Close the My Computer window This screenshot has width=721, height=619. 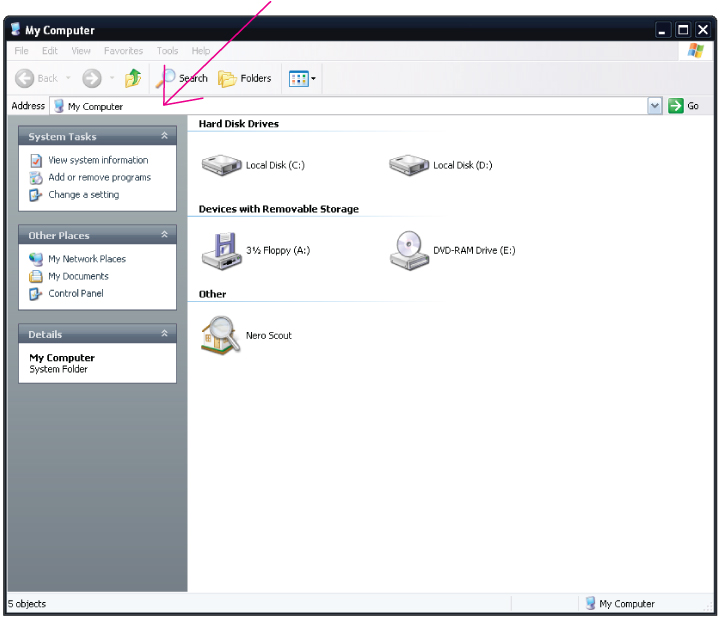(x=703, y=30)
